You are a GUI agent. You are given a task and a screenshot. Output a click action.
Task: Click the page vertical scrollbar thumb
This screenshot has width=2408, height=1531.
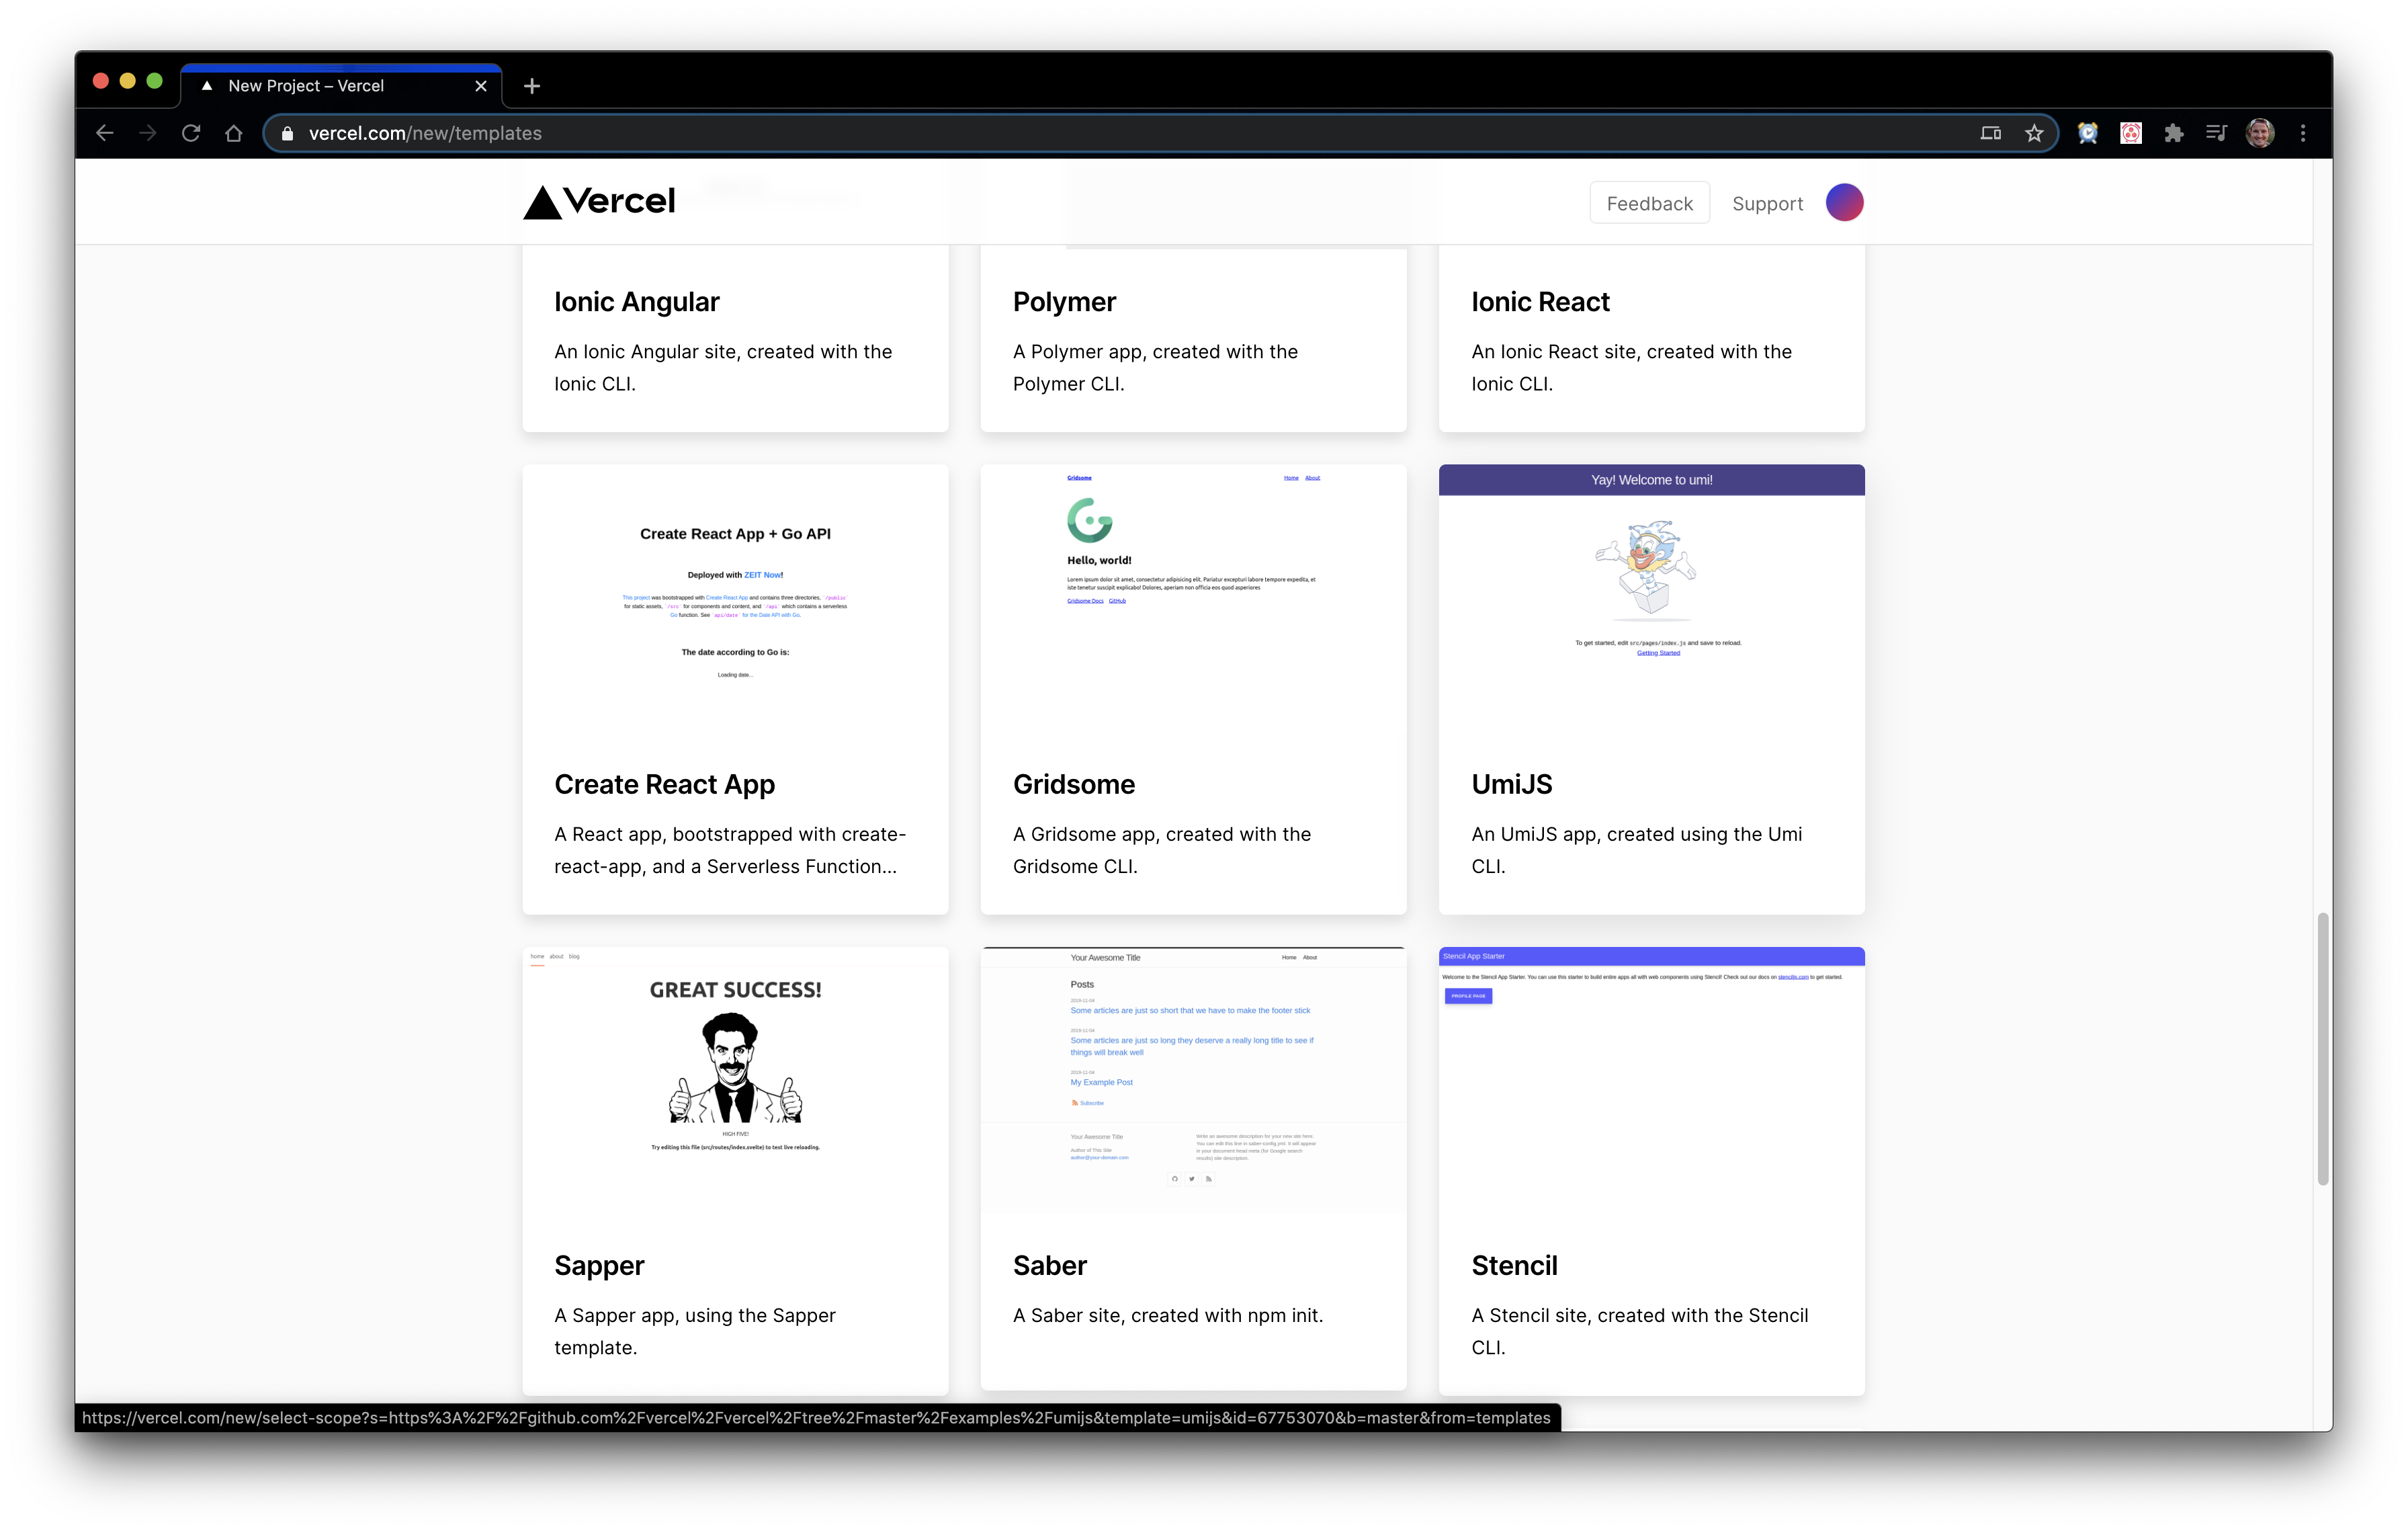coord(2323,1049)
